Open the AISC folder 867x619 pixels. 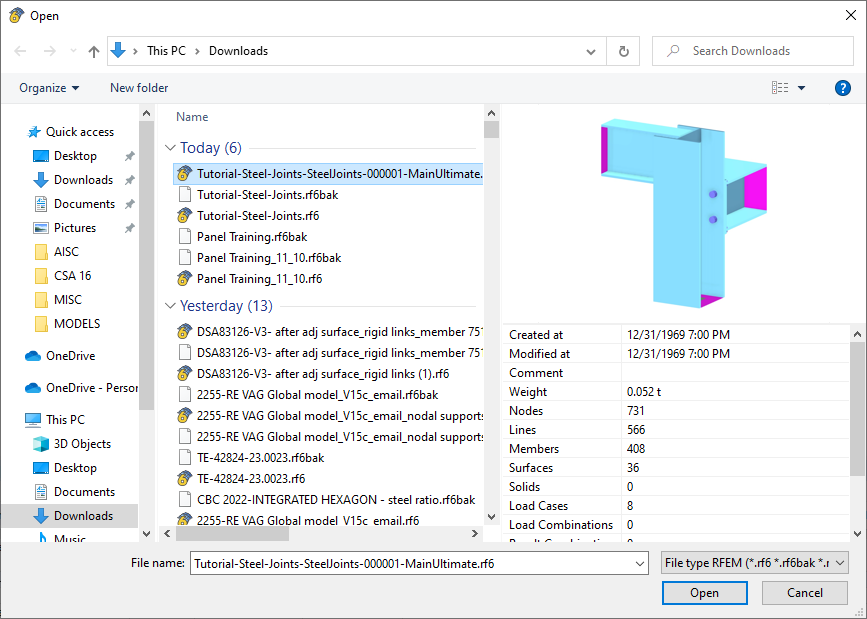[x=57, y=252]
